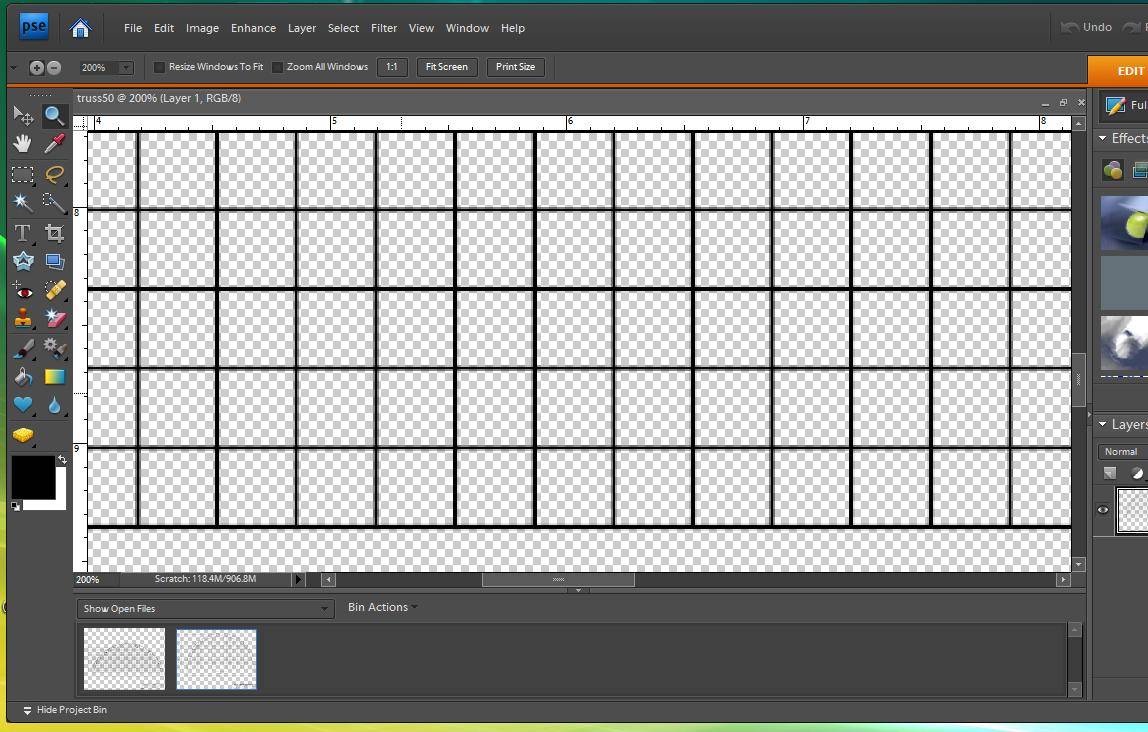Screen dimensions: 1148x732
Task: Click the Fit Screen button
Action: click(x=446, y=67)
